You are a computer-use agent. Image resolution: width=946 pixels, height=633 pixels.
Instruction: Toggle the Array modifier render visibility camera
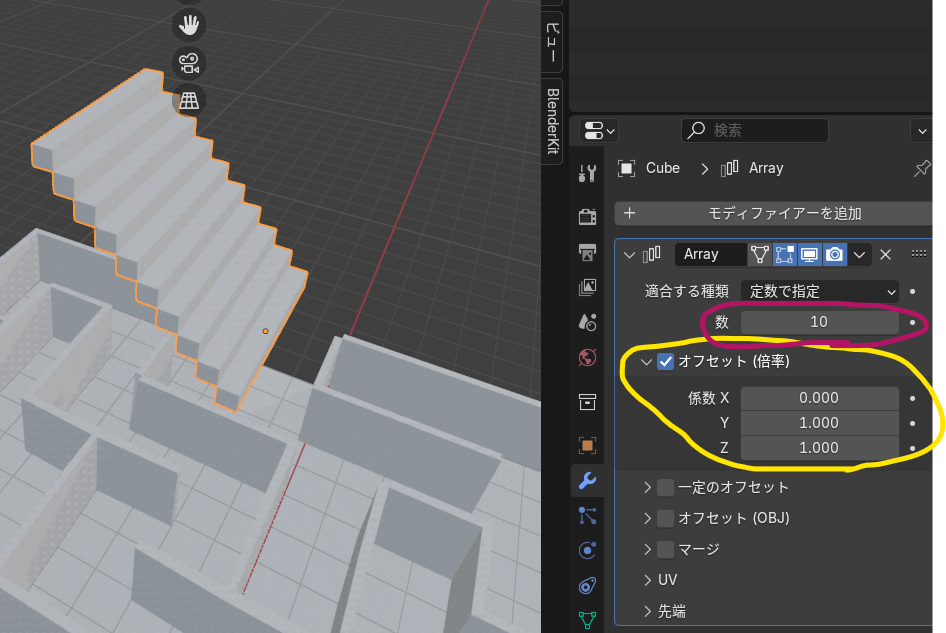pyautogui.click(x=834, y=254)
